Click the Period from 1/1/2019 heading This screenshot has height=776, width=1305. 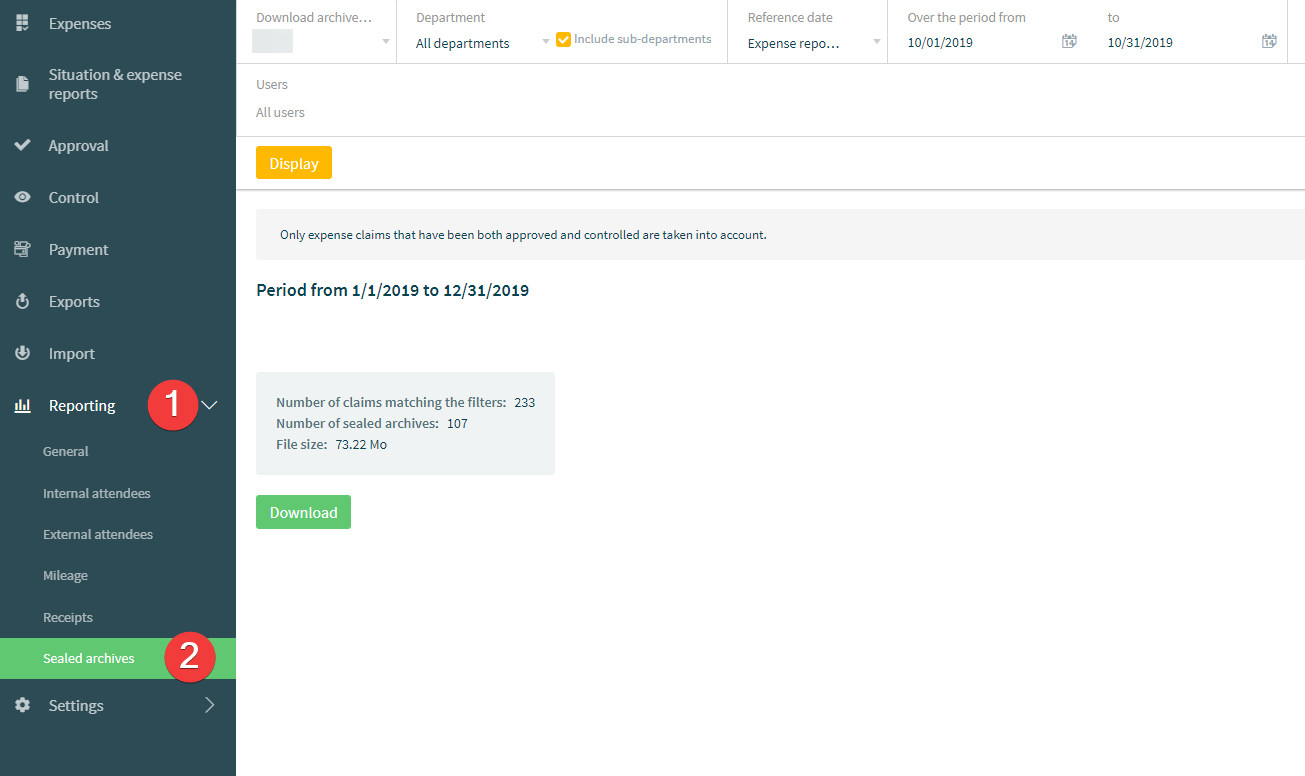click(393, 290)
